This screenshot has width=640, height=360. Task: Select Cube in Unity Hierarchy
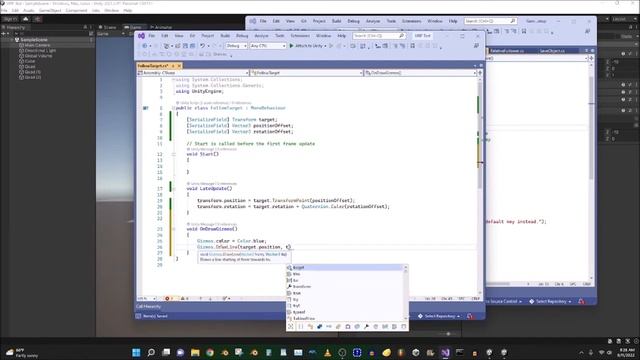(30, 61)
